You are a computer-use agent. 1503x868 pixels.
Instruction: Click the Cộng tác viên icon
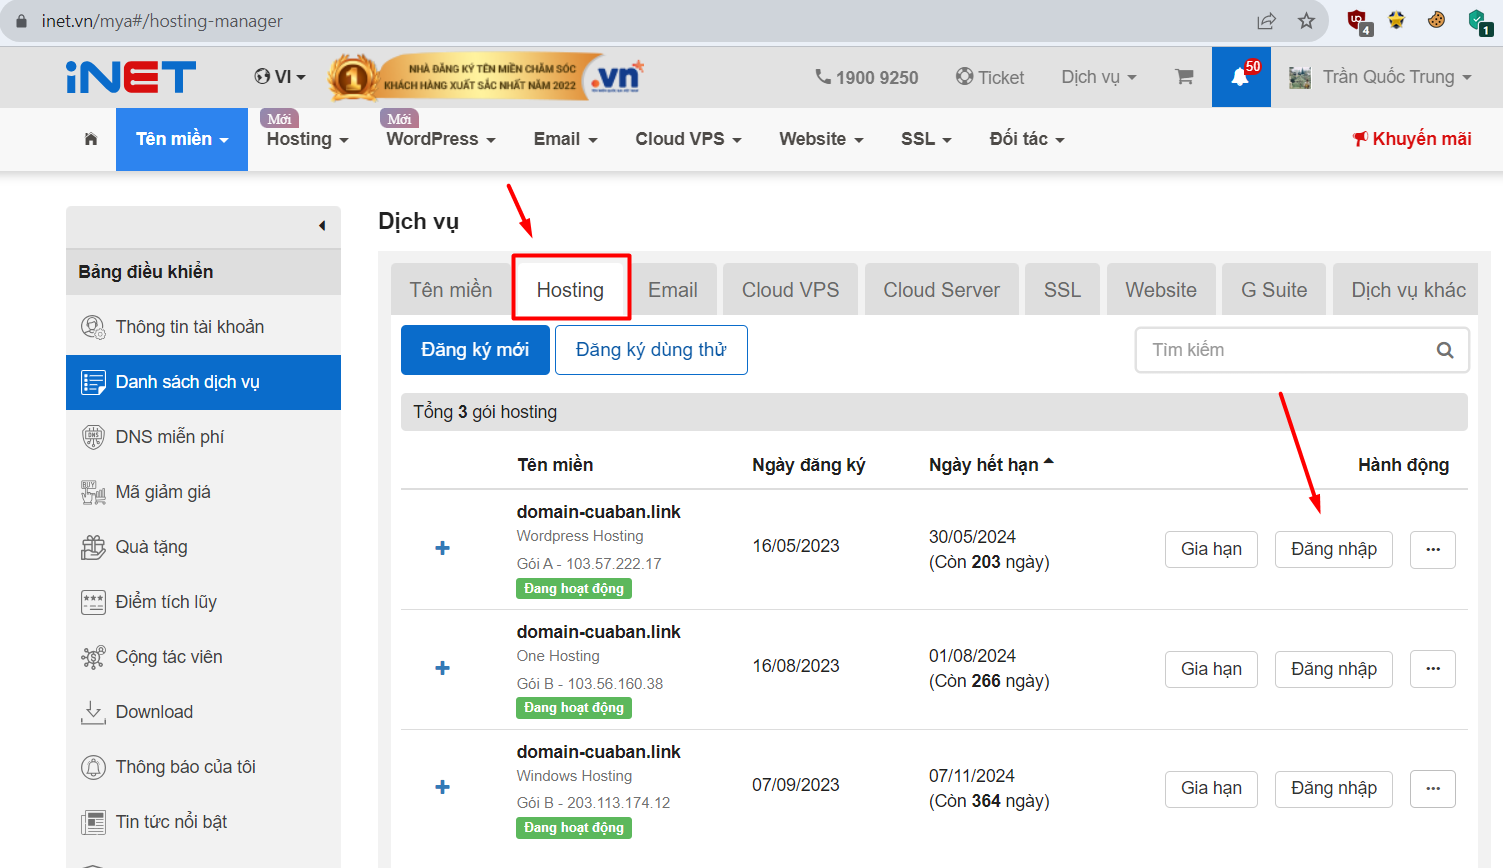point(93,657)
